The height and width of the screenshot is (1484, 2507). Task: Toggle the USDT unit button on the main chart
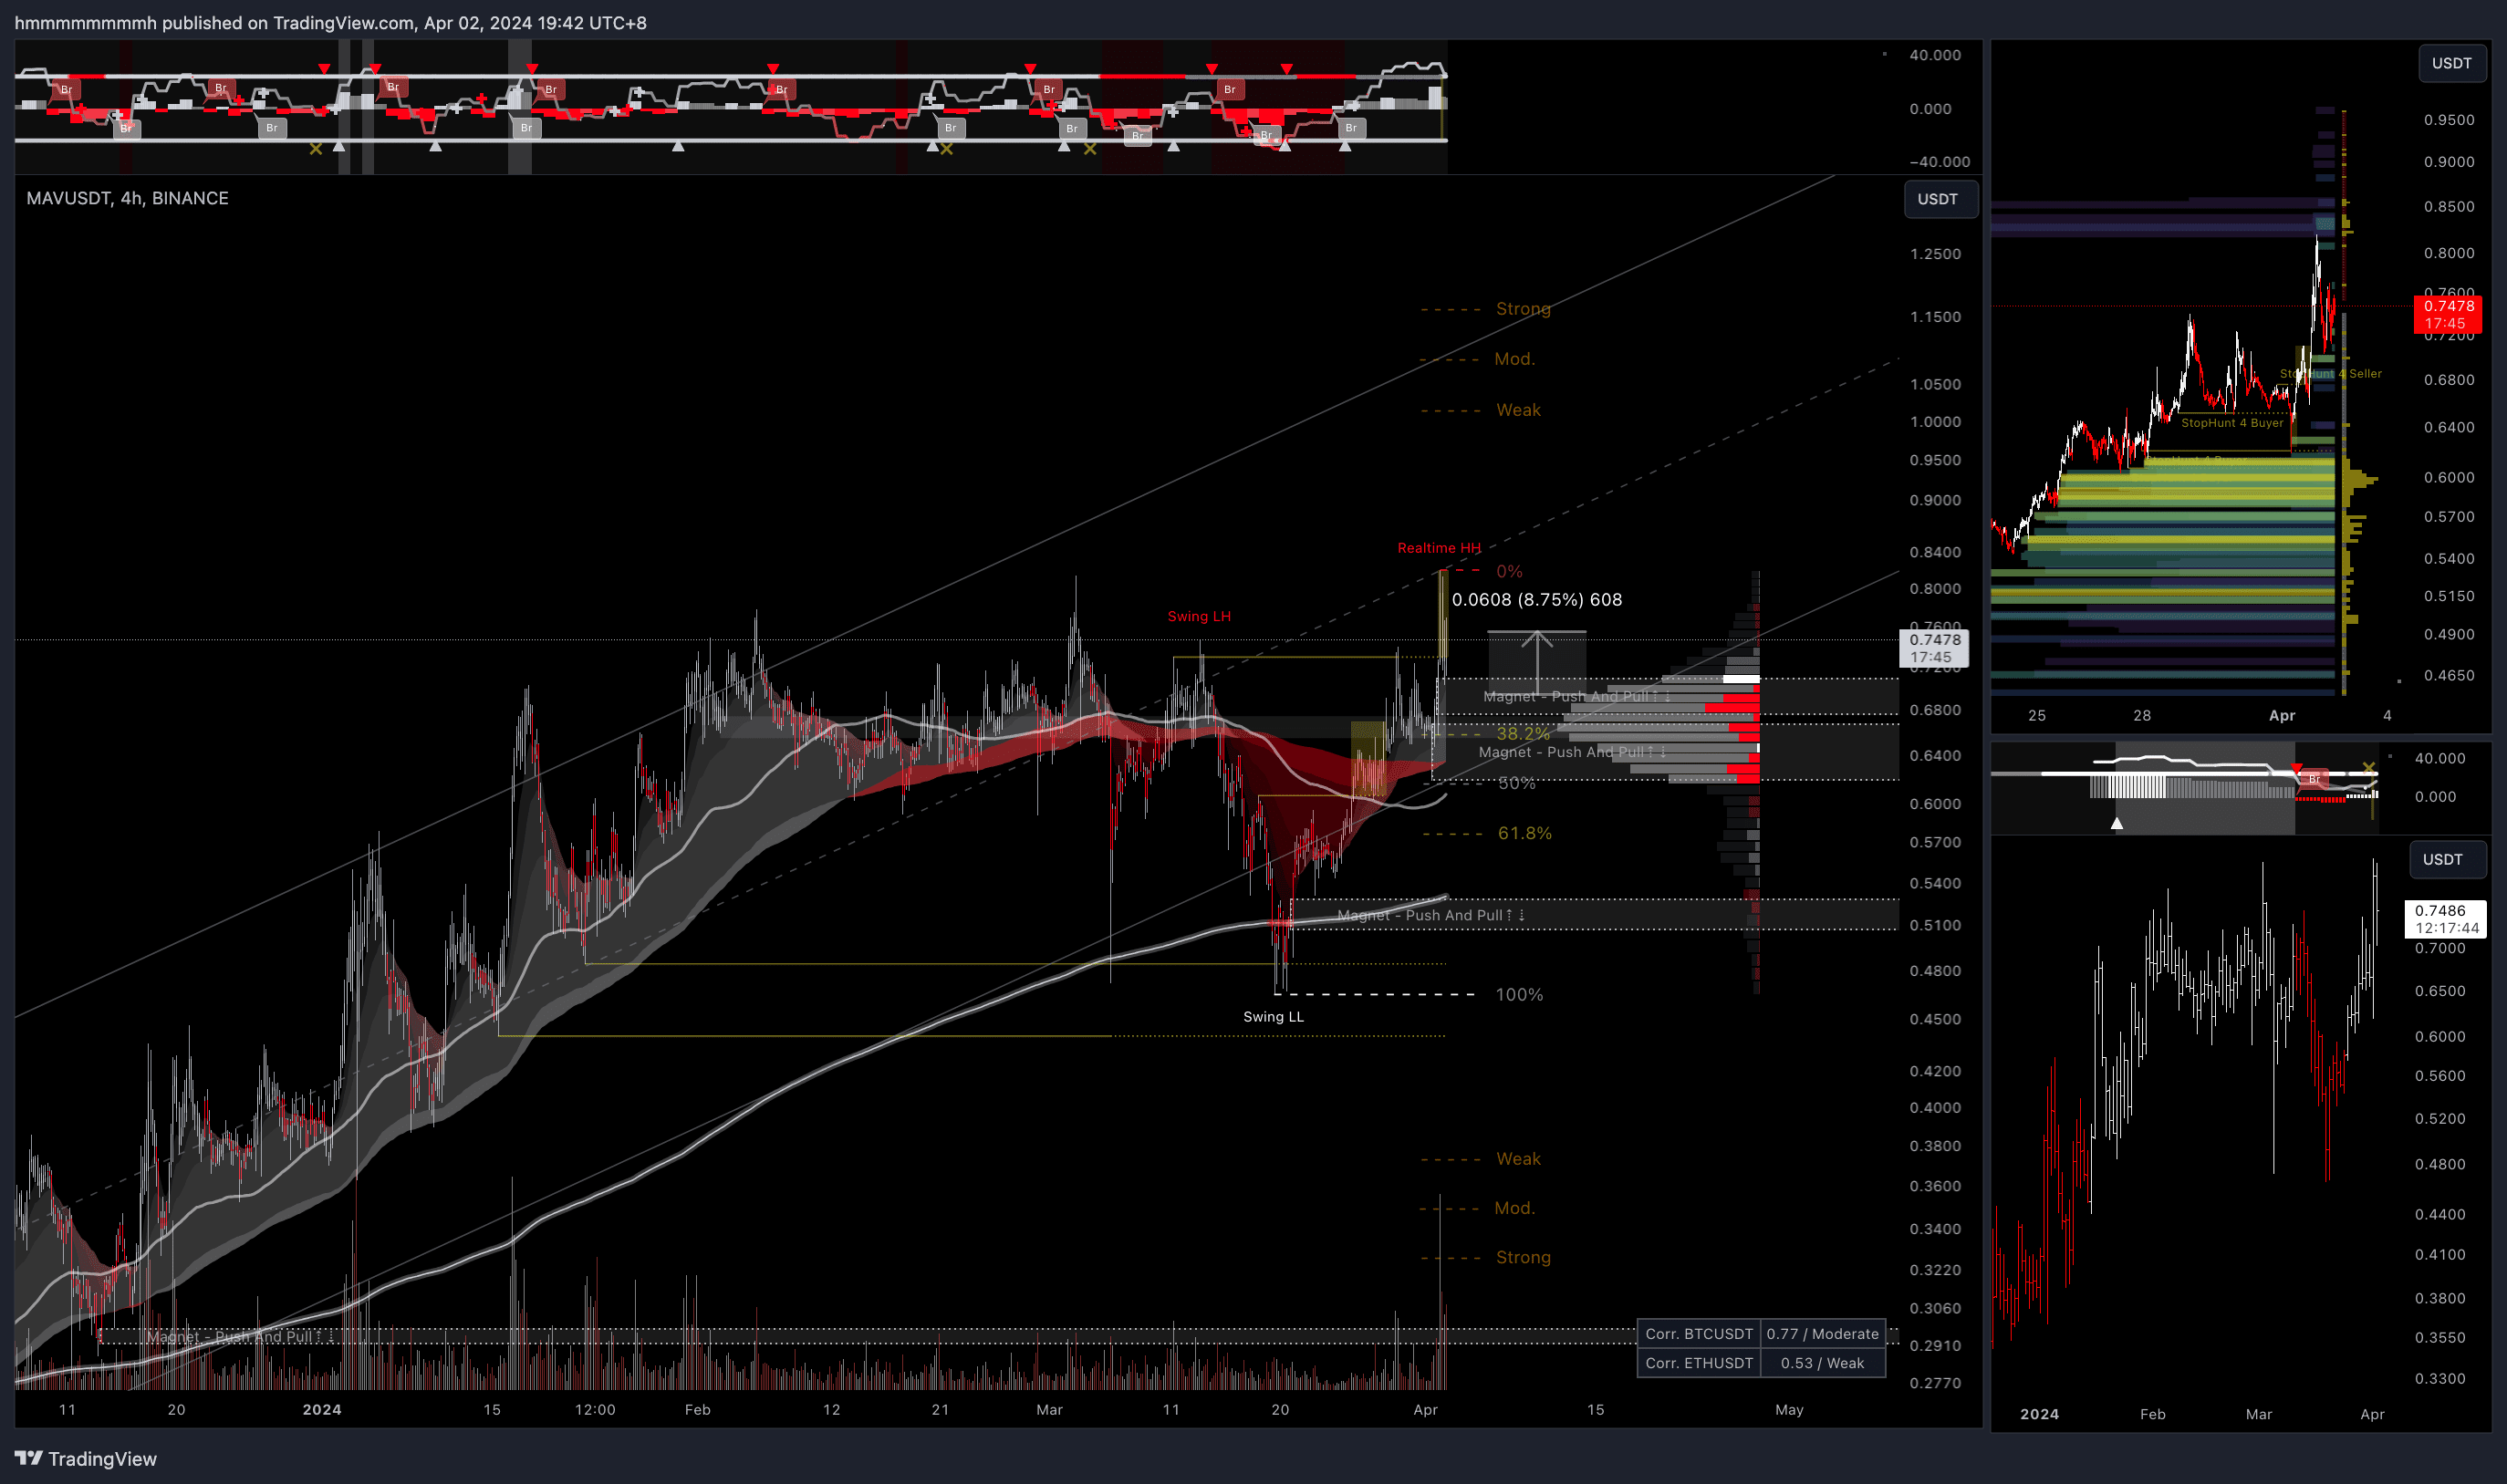tap(1939, 199)
